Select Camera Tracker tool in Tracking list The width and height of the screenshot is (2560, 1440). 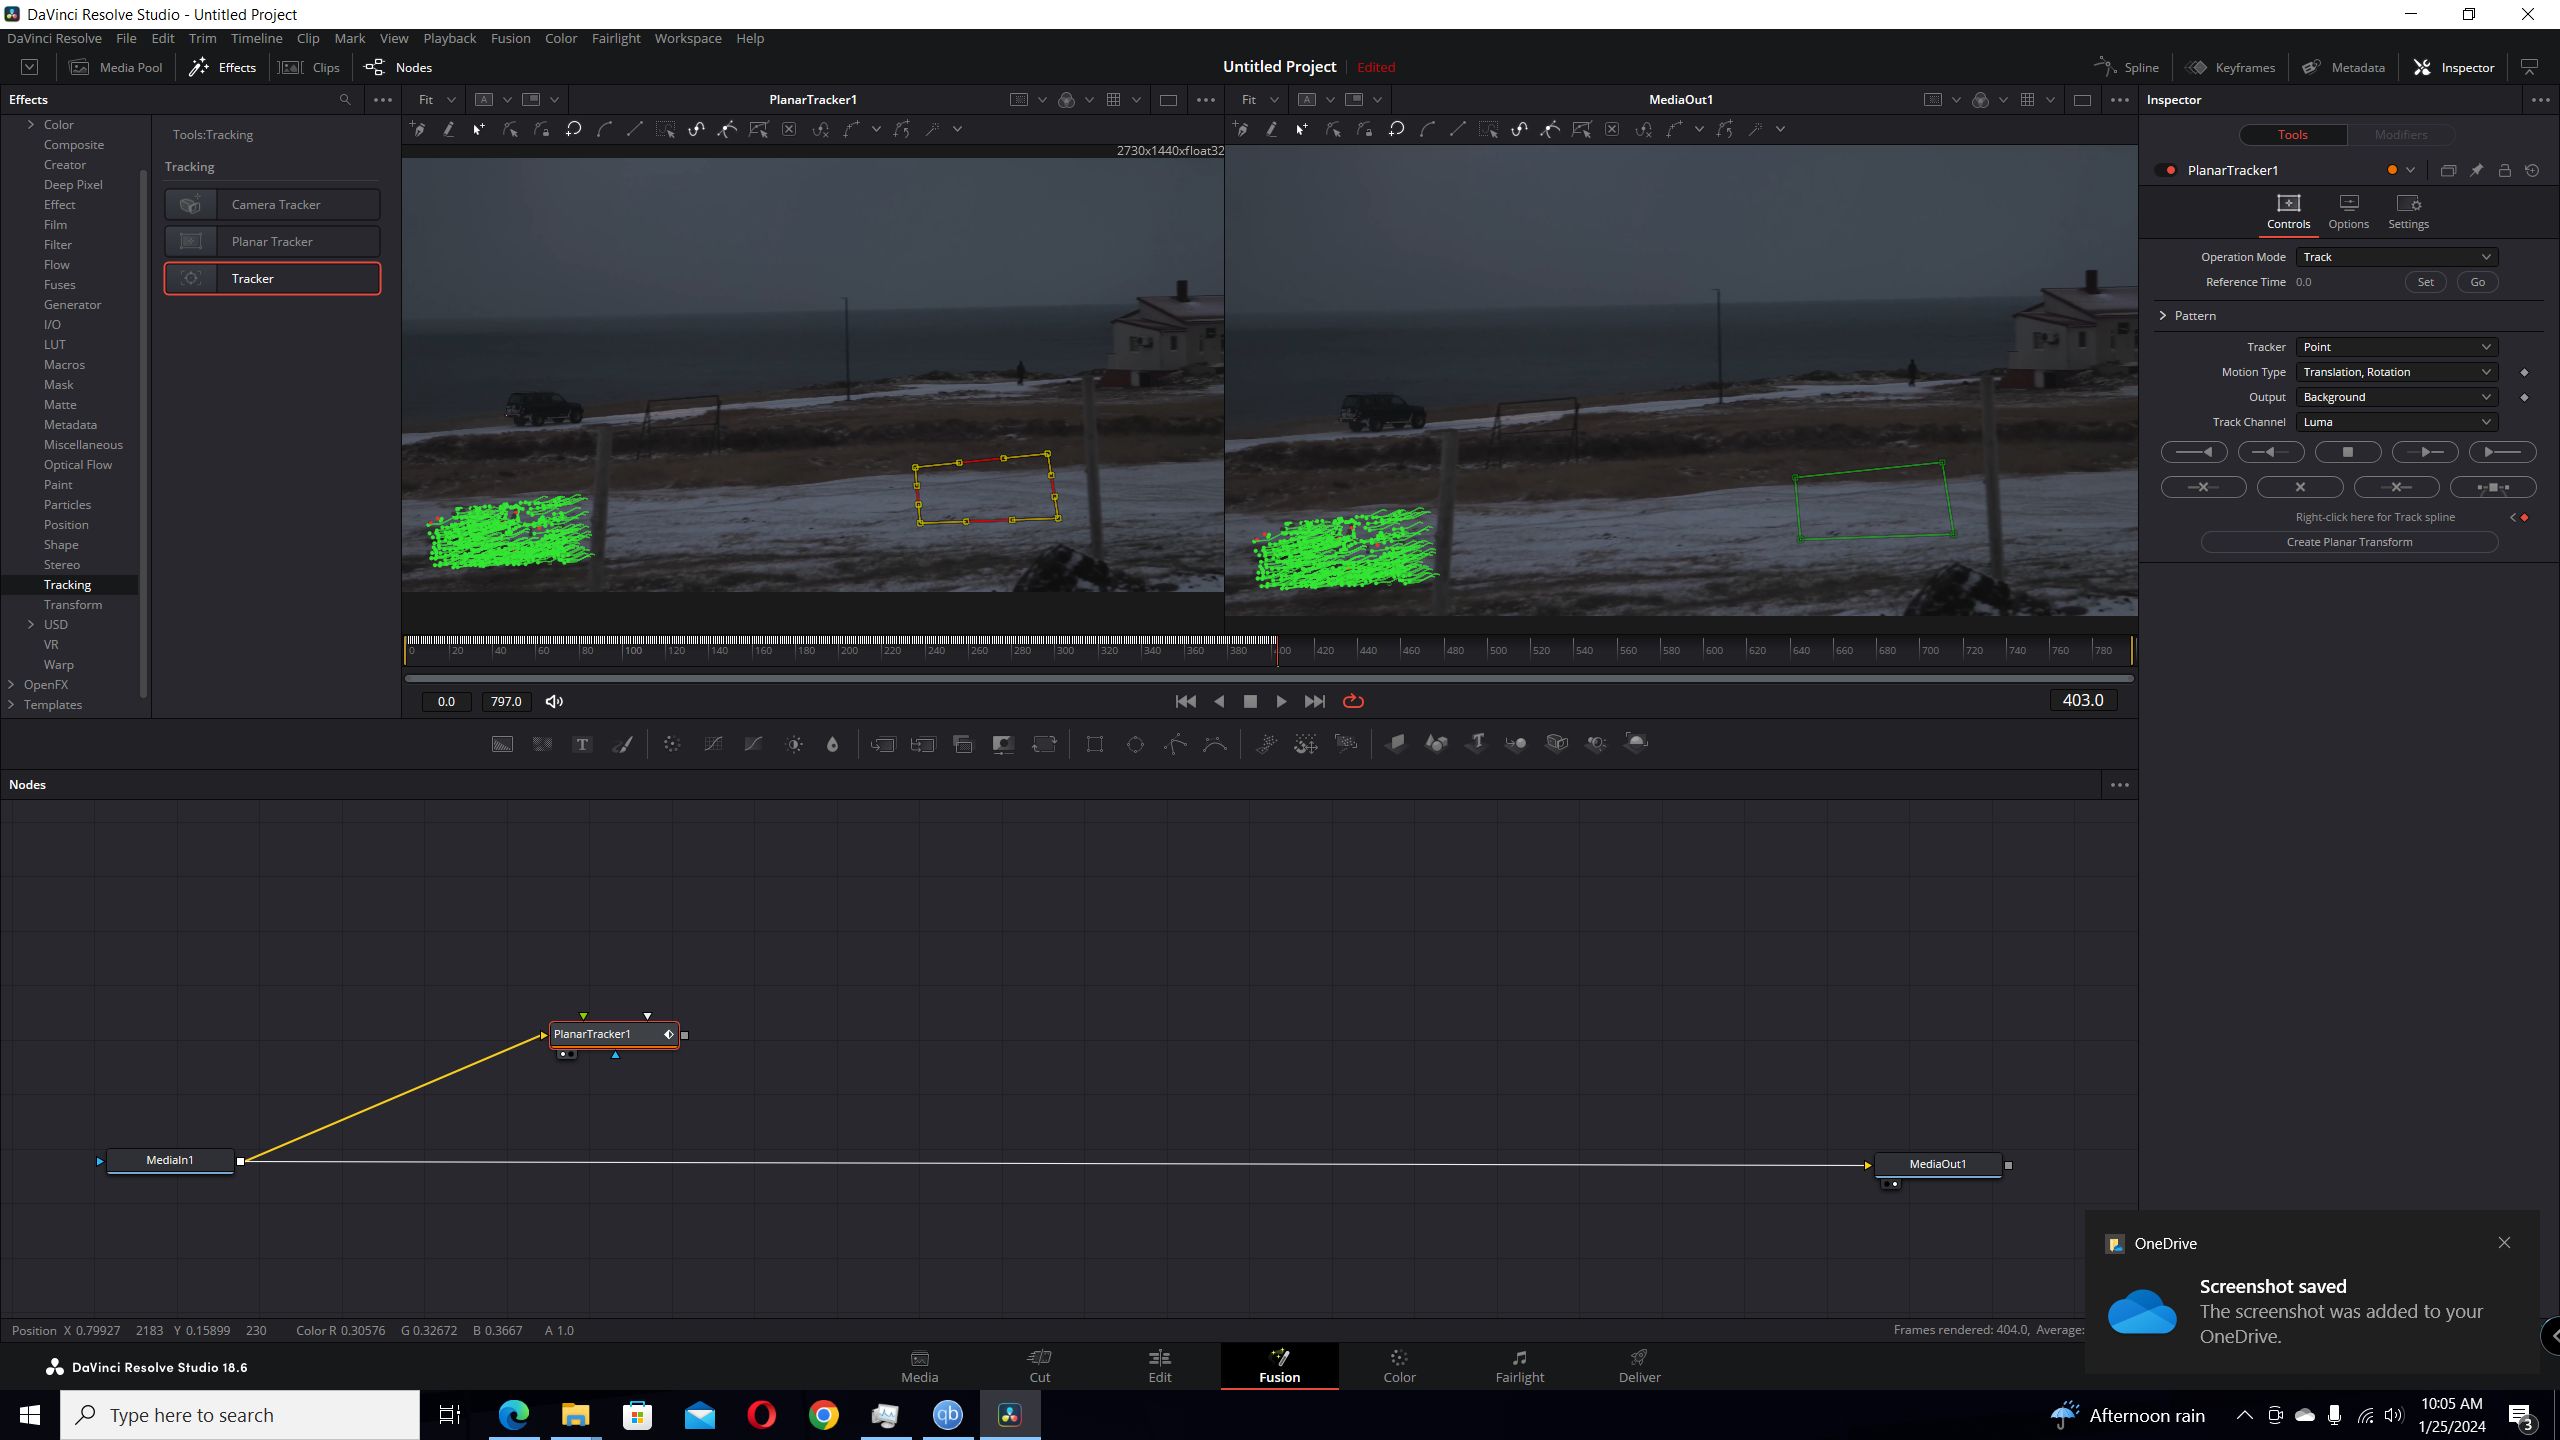click(x=272, y=205)
